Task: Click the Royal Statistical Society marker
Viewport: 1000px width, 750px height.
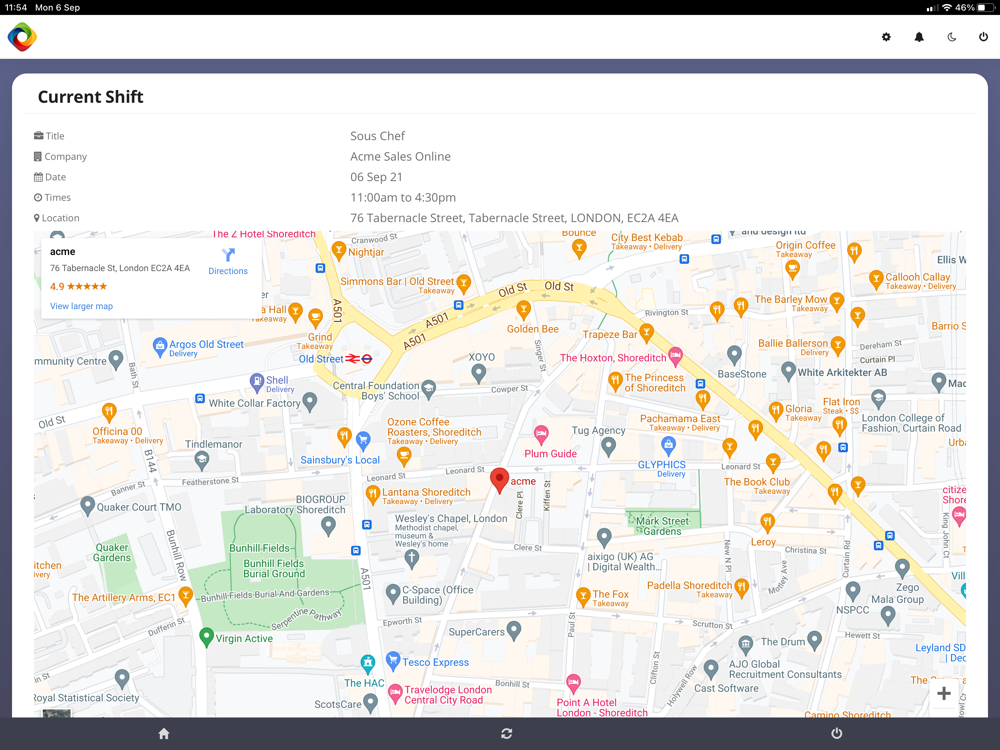Action: [x=122, y=679]
